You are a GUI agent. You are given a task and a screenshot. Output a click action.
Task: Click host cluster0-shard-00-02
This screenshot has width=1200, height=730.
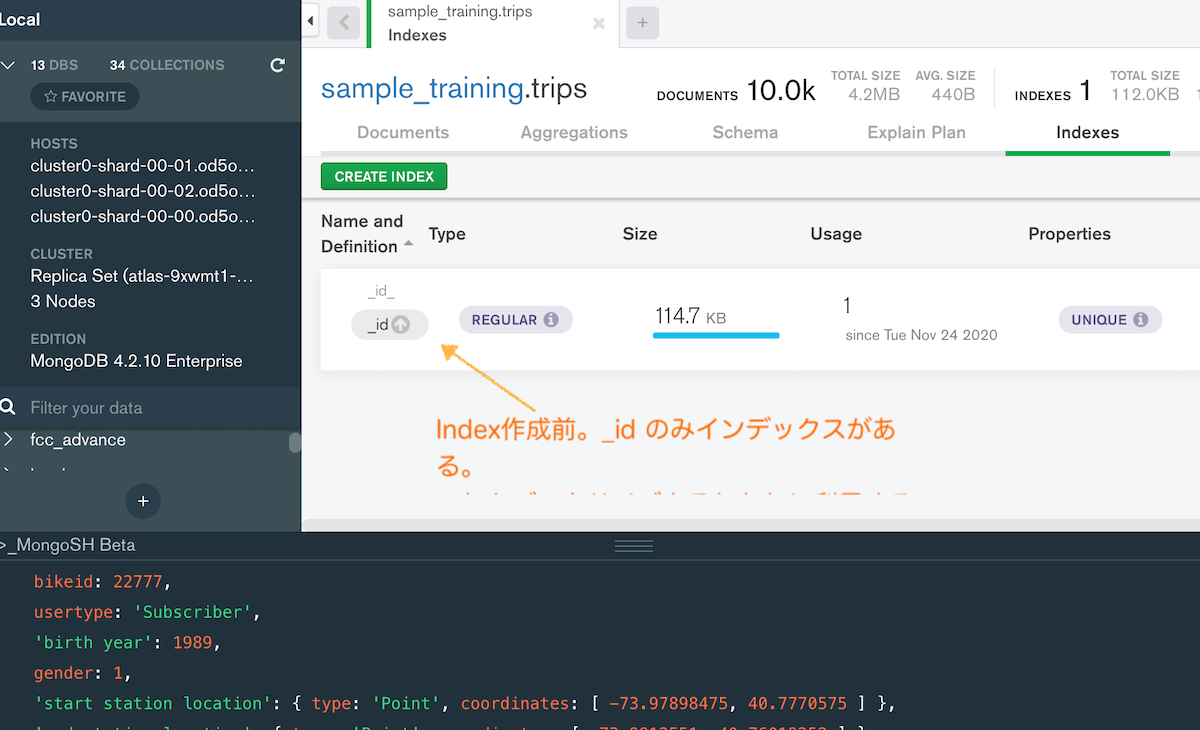[x=143, y=190]
